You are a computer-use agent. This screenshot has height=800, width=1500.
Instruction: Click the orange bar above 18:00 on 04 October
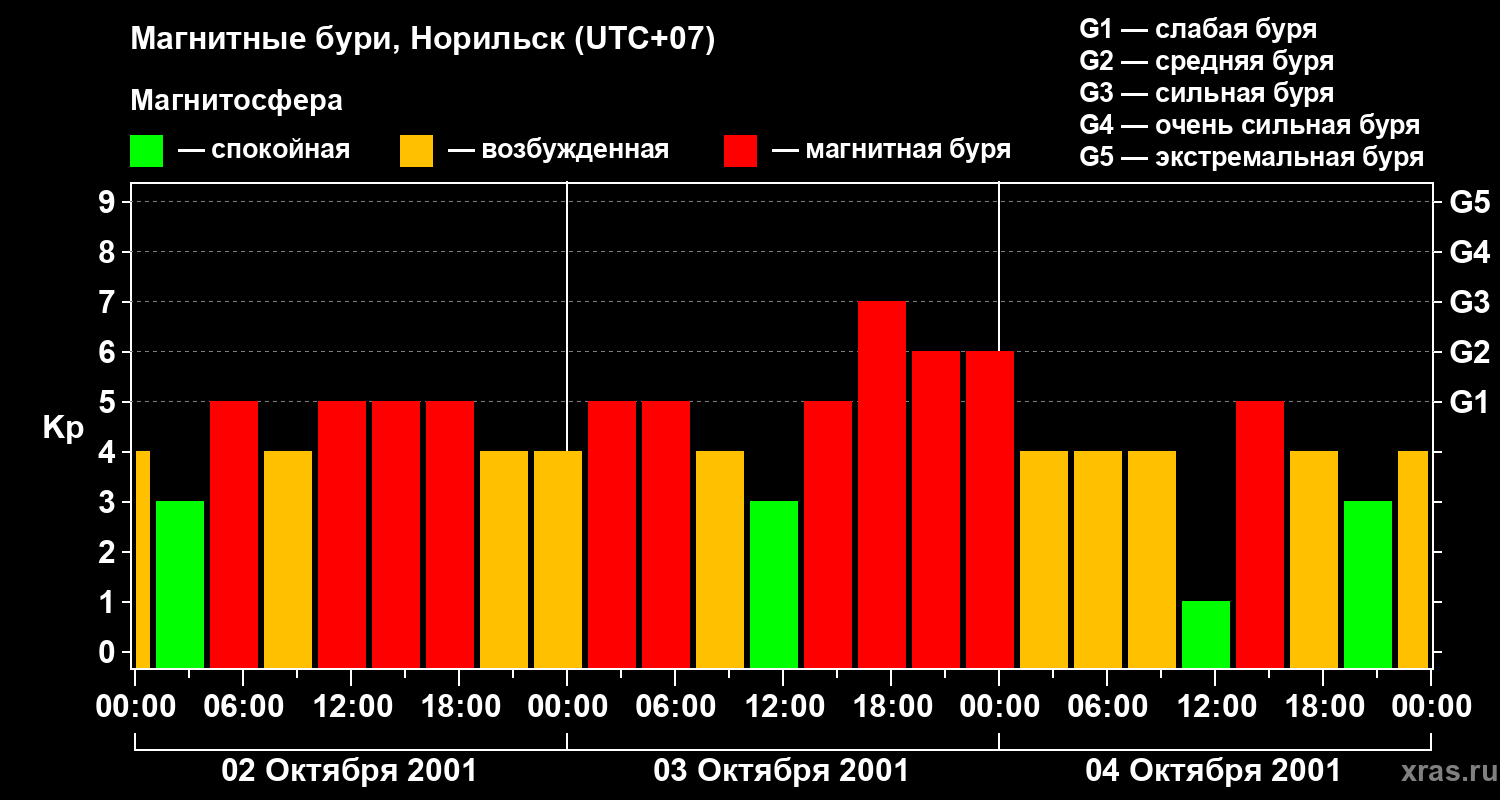tap(1314, 559)
